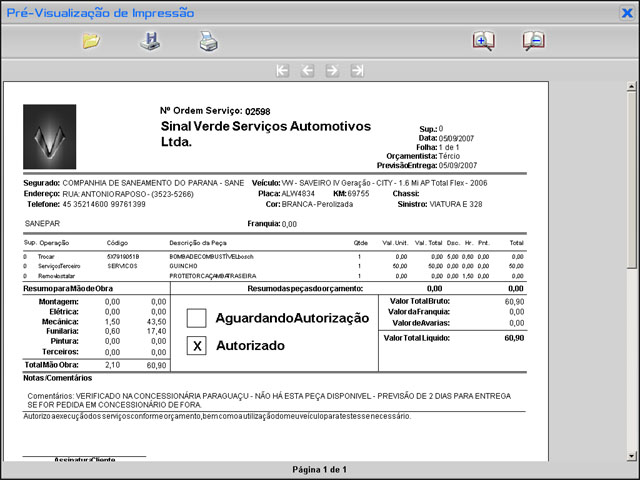Click the scrollbar down arrow

(x=631, y=456)
